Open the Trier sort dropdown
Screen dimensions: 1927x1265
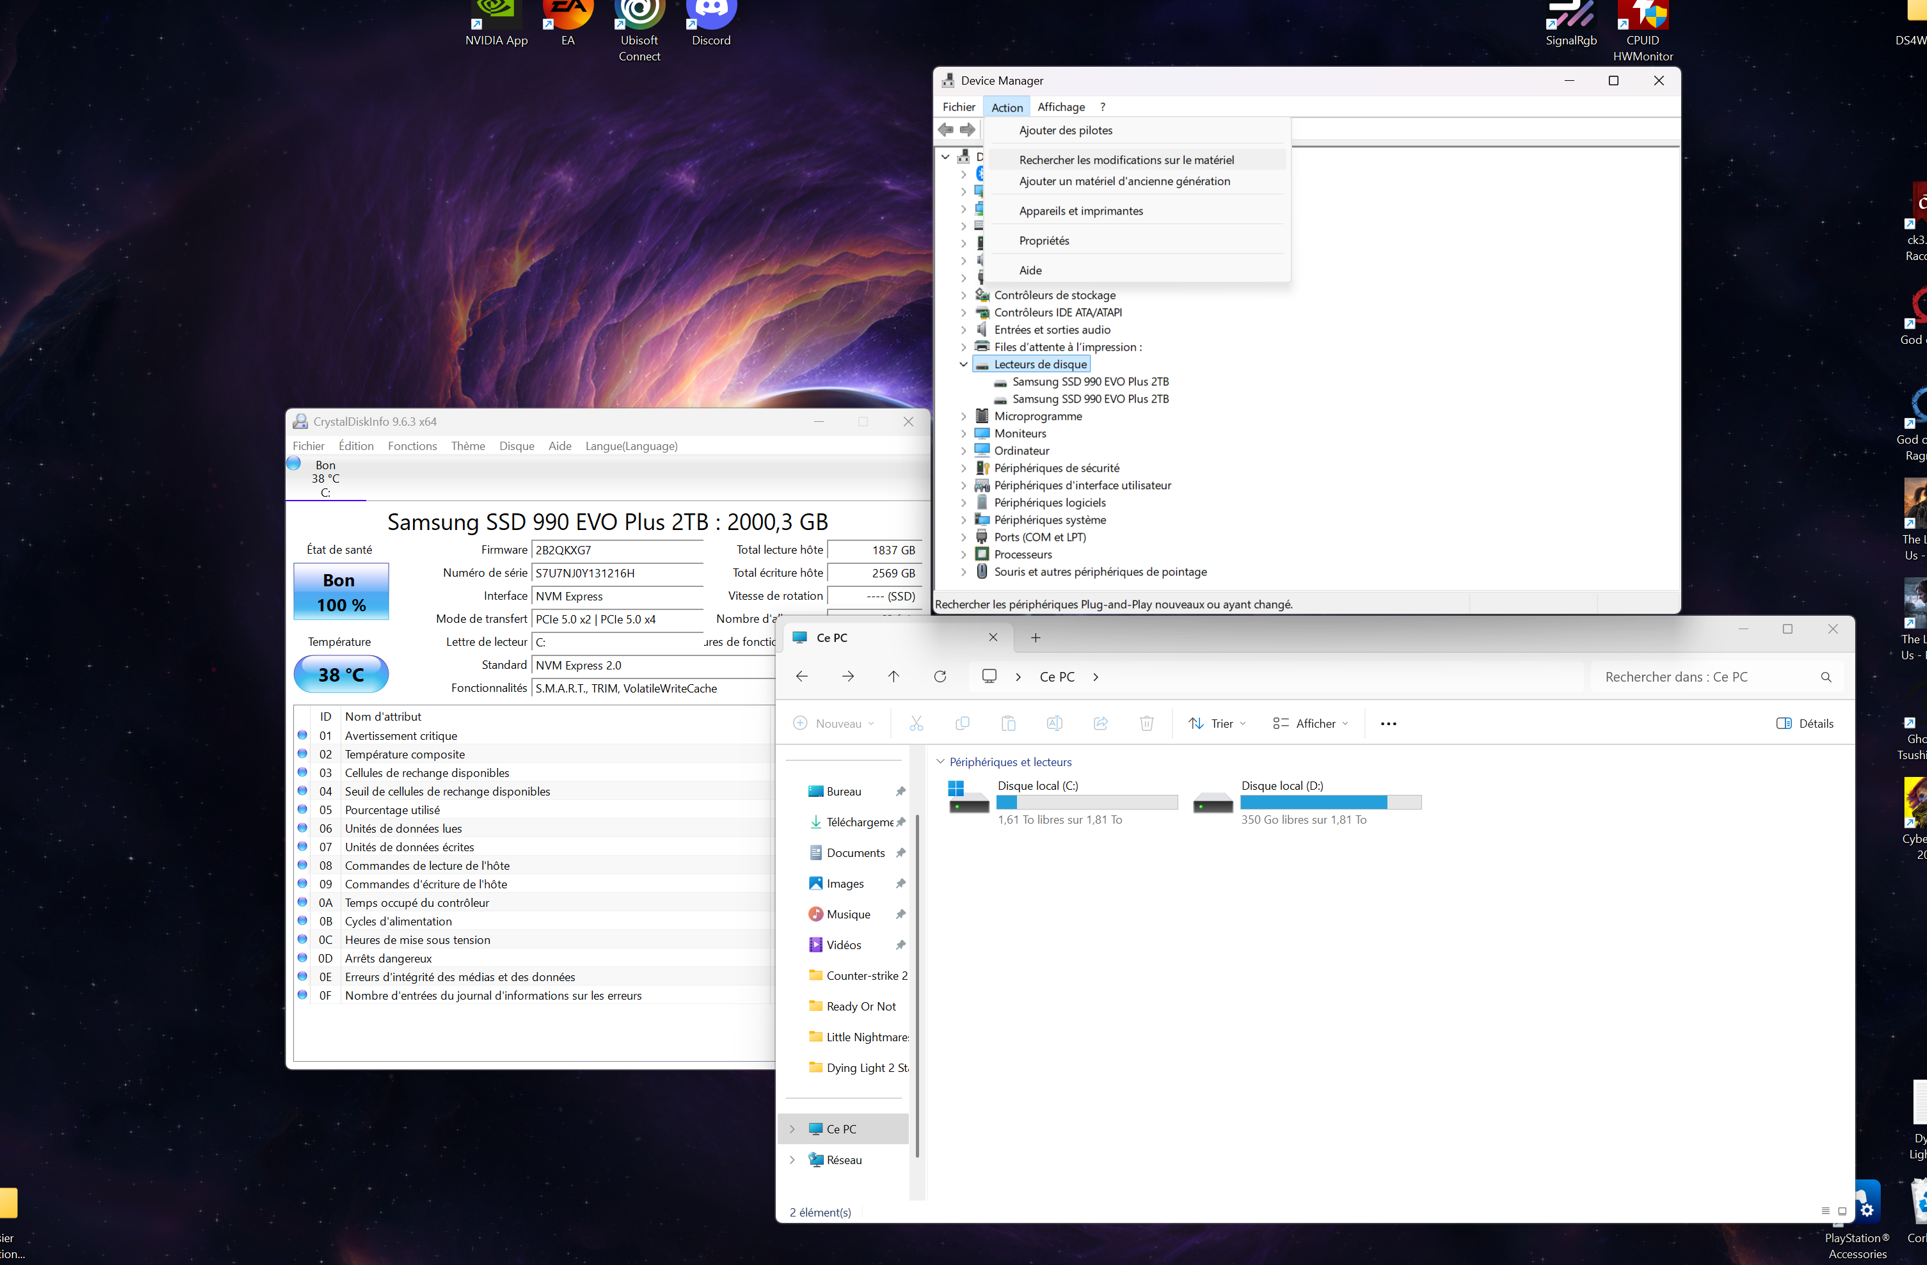1217,723
